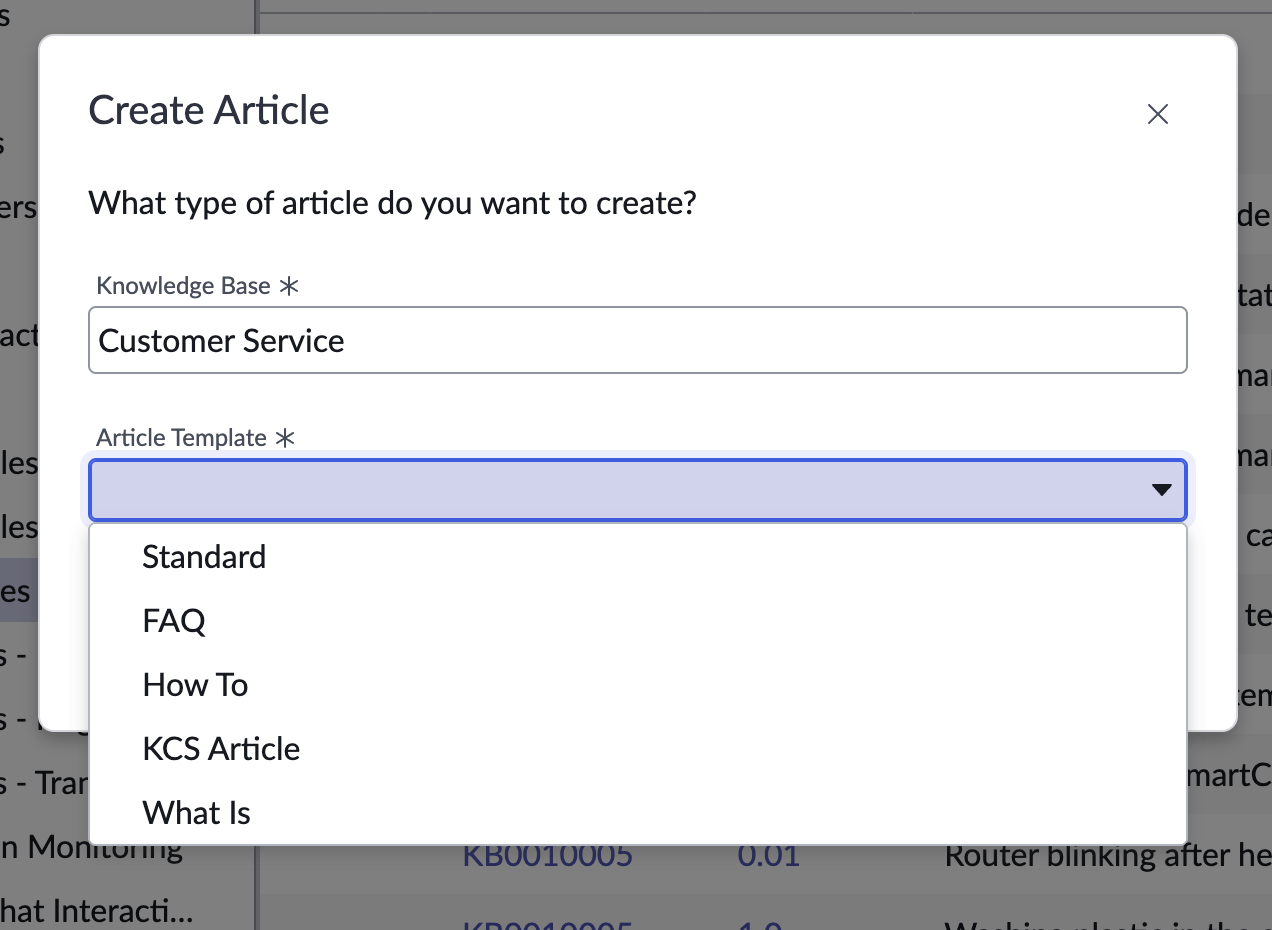Click the Knowledge Base field showing Customer Service
Viewport: 1272px width, 930px height.
click(638, 340)
